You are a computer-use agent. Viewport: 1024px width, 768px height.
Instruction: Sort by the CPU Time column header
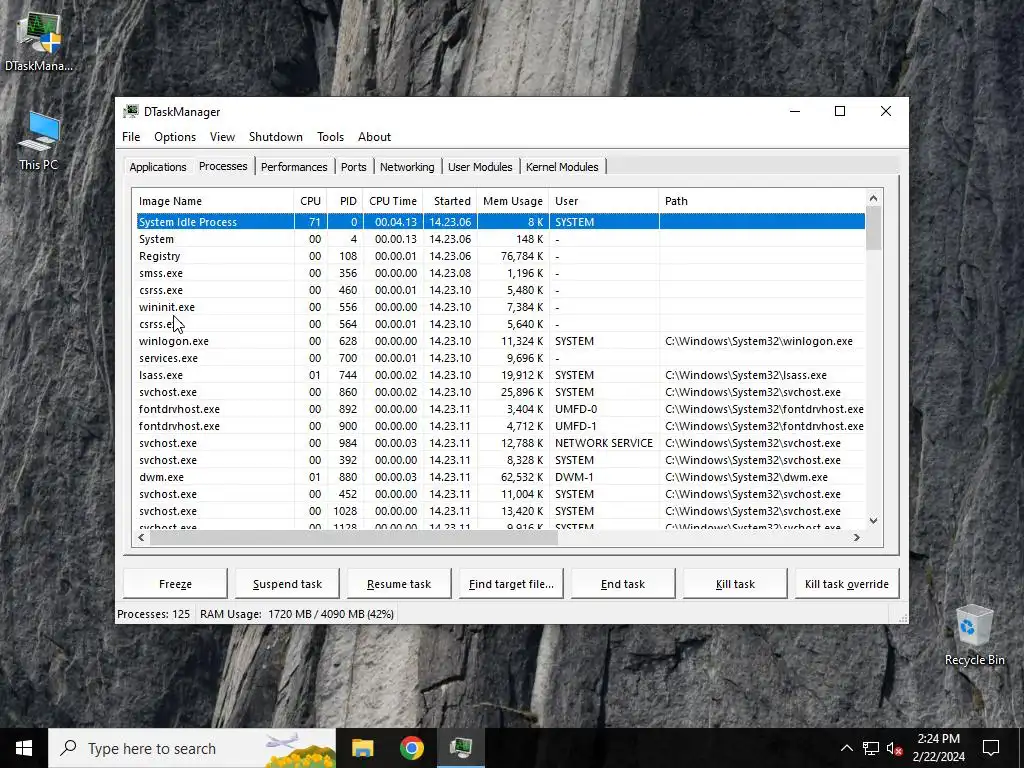pos(393,201)
